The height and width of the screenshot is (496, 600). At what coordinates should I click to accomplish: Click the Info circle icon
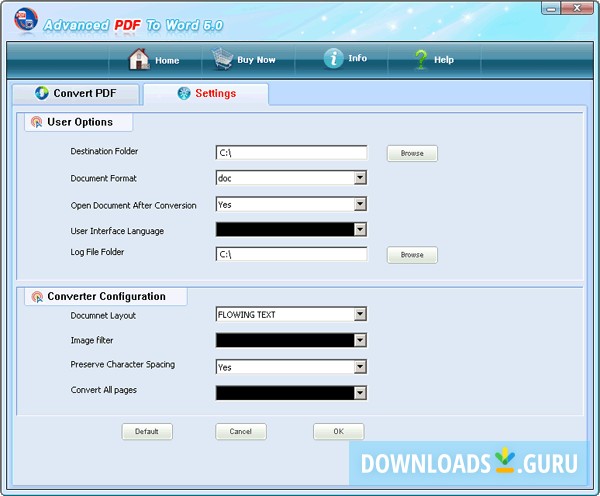click(x=333, y=59)
